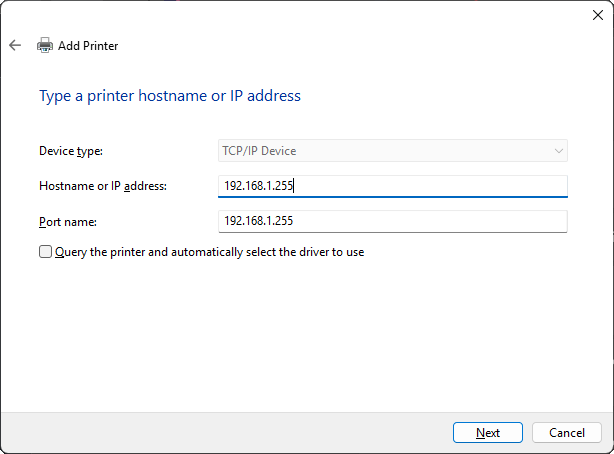Click the Hostname or IP address field
This screenshot has width=614, height=454.
pyautogui.click(x=393, y=186)
